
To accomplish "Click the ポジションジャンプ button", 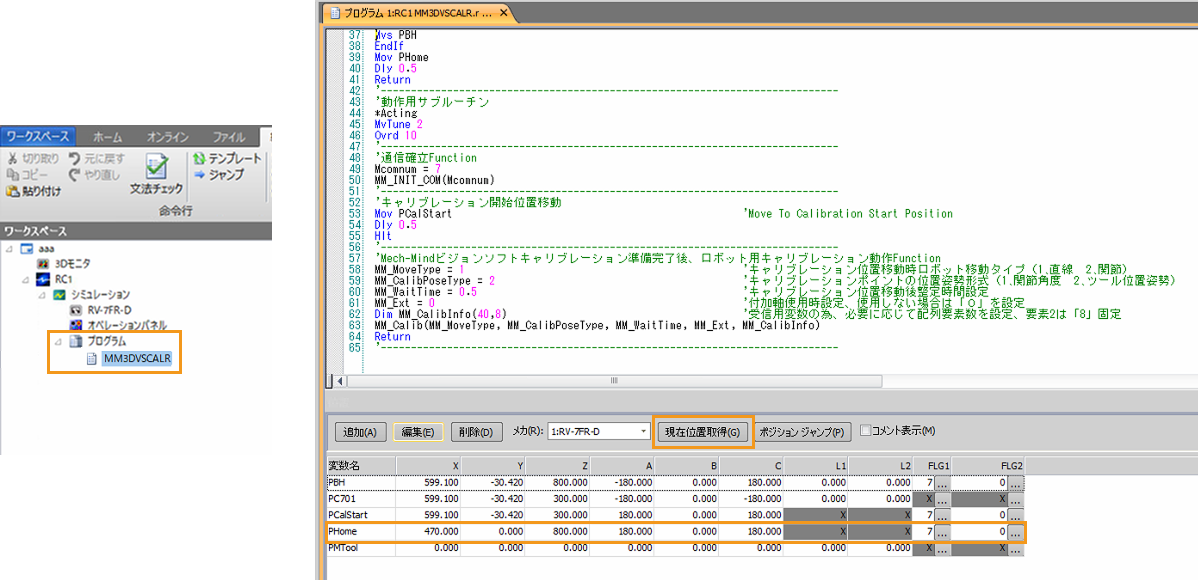I will [x=803, y=432].
